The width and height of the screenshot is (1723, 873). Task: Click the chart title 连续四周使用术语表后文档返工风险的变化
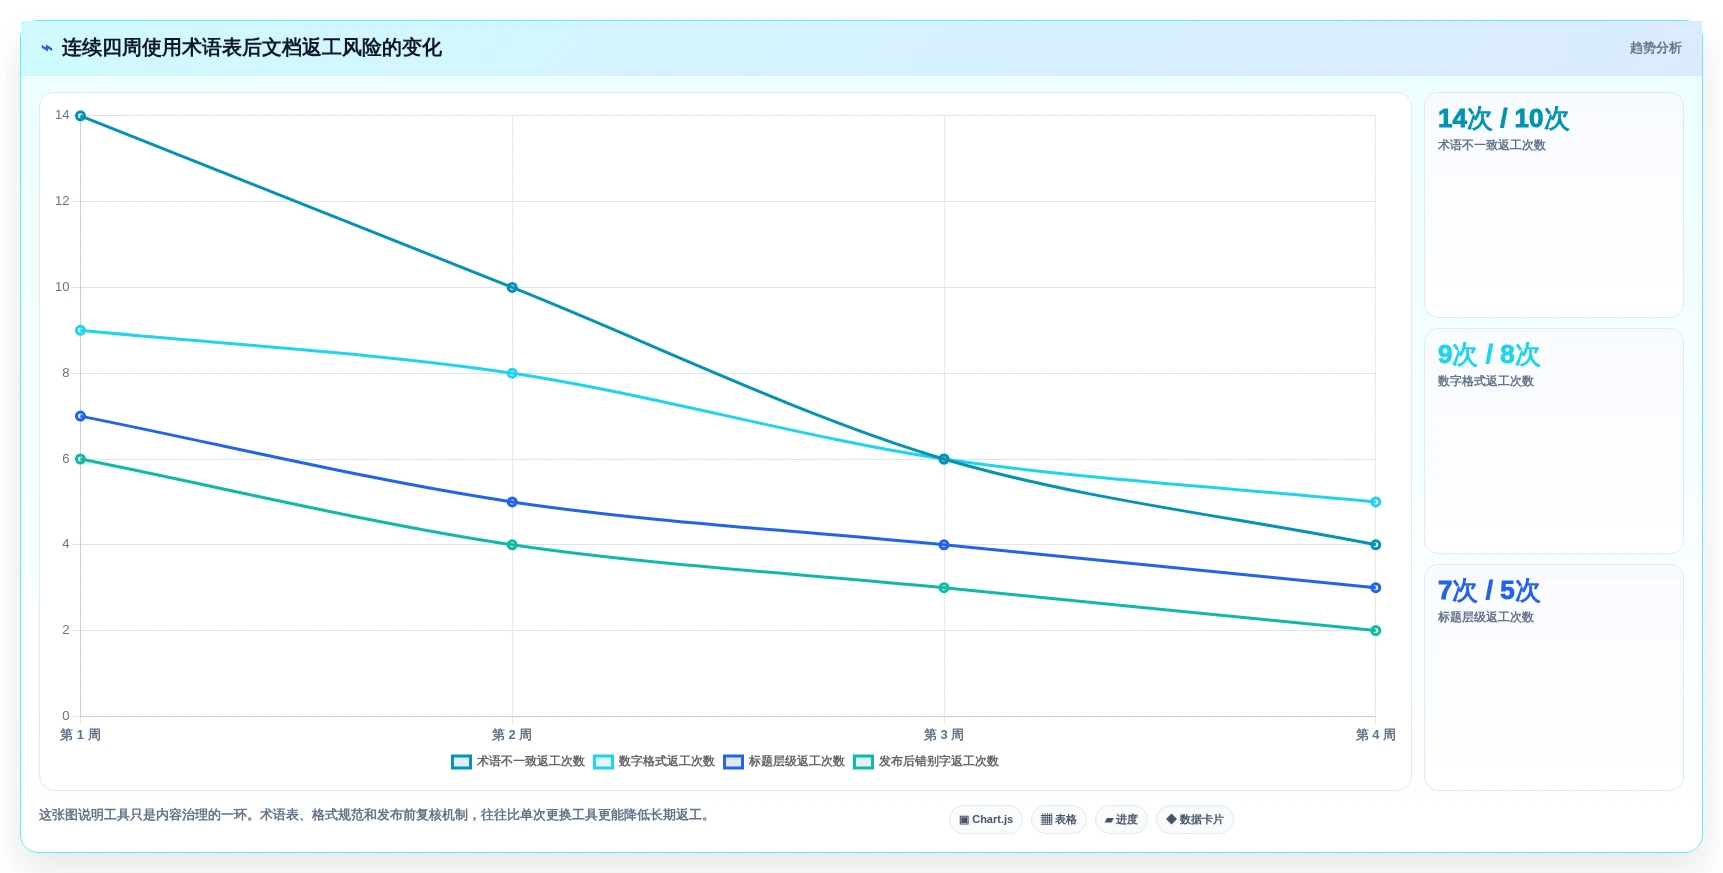click(251, 48)
